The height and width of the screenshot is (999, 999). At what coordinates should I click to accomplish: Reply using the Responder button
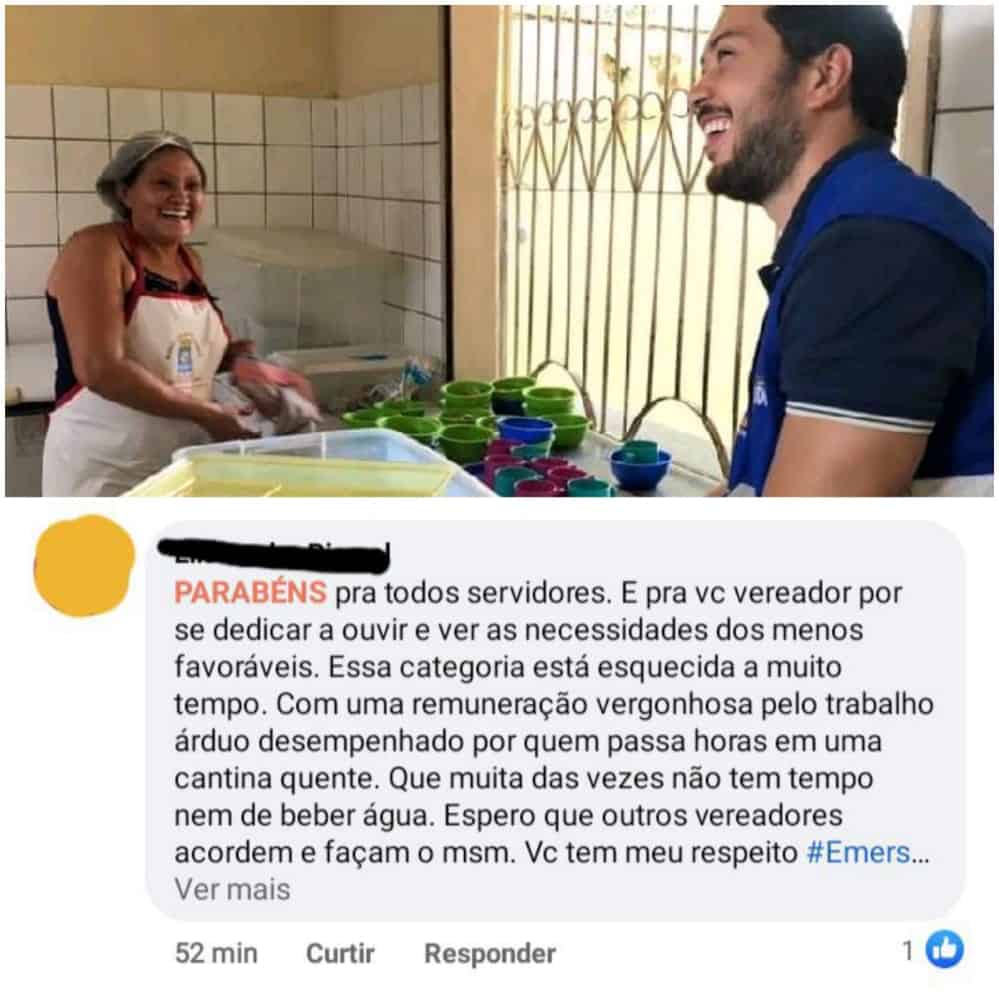tap(489, 954)
